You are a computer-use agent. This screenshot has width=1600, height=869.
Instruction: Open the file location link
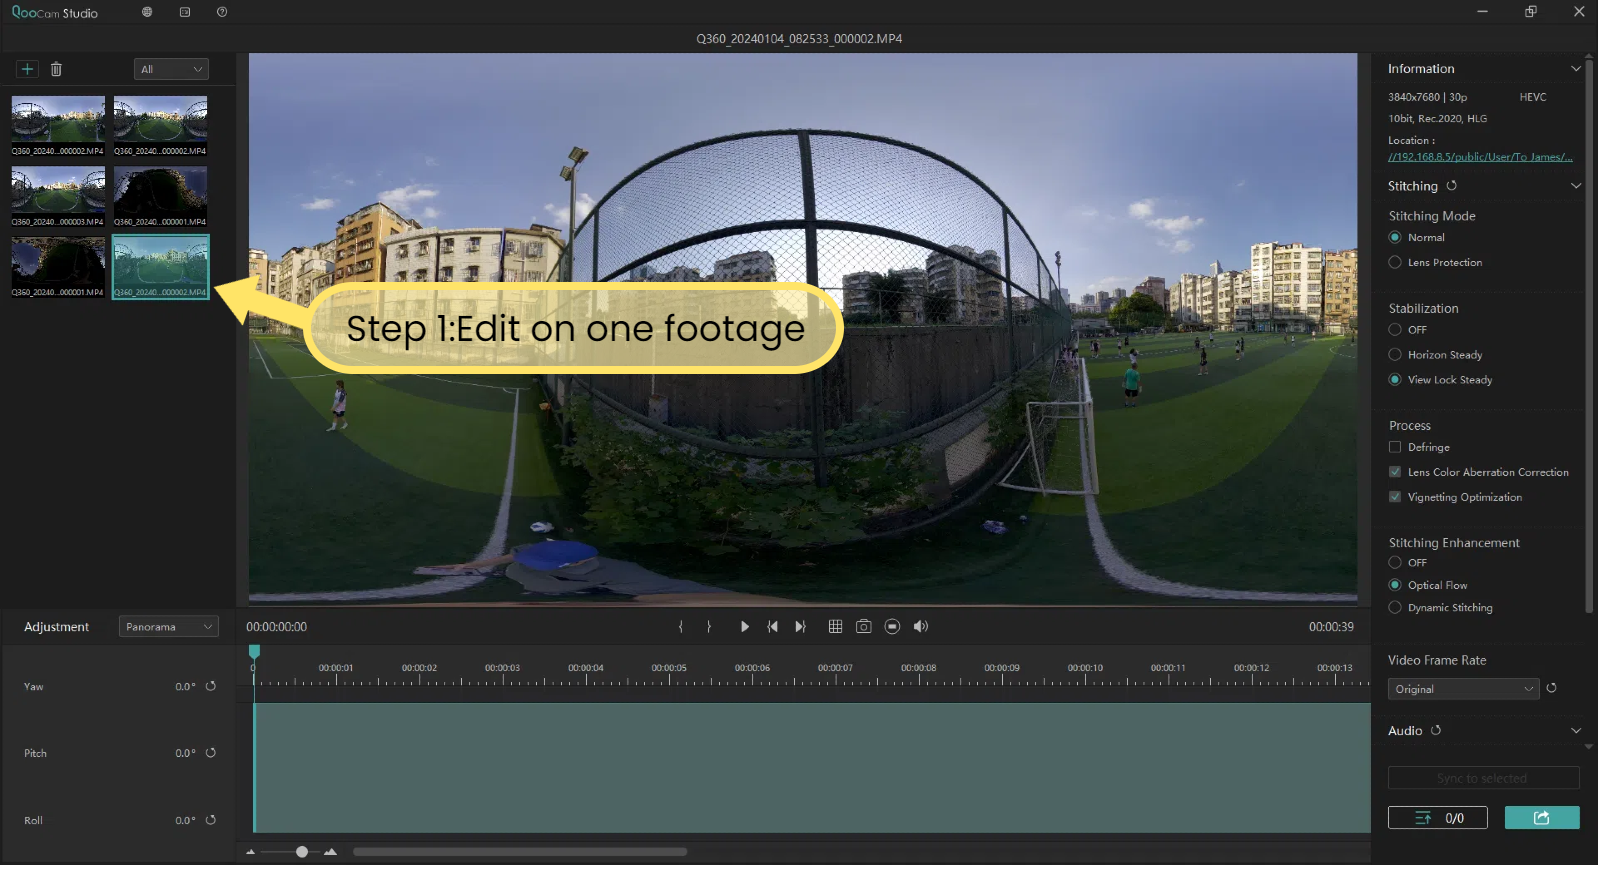1479,157
